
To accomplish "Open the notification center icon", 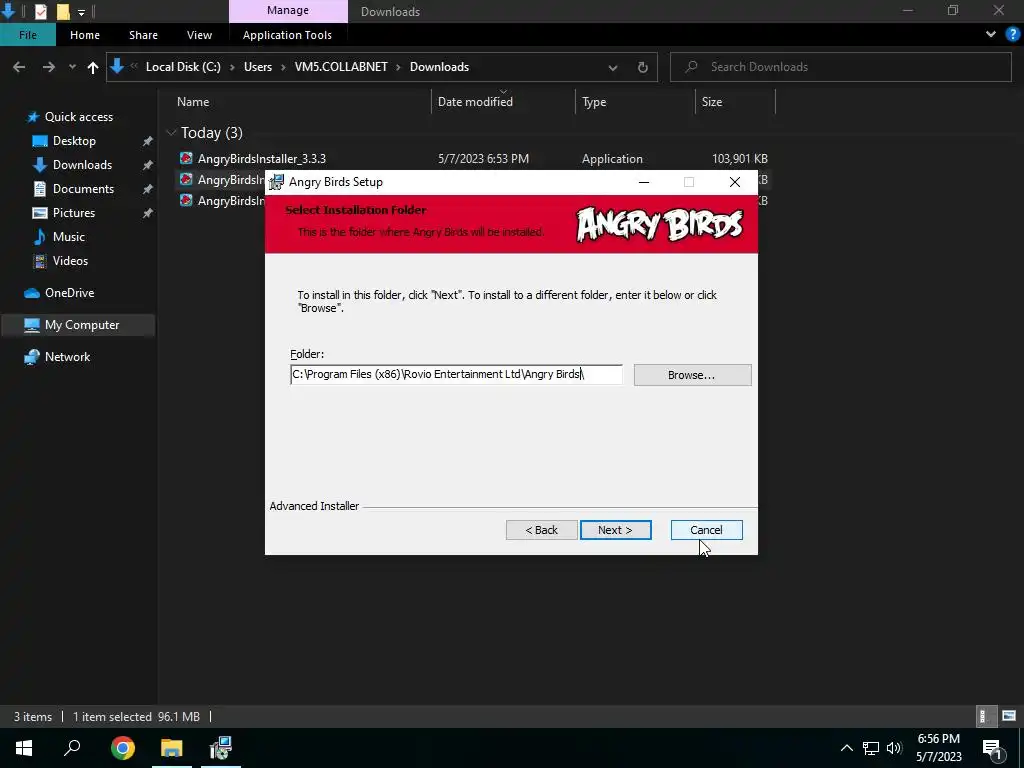I will 993,748.
